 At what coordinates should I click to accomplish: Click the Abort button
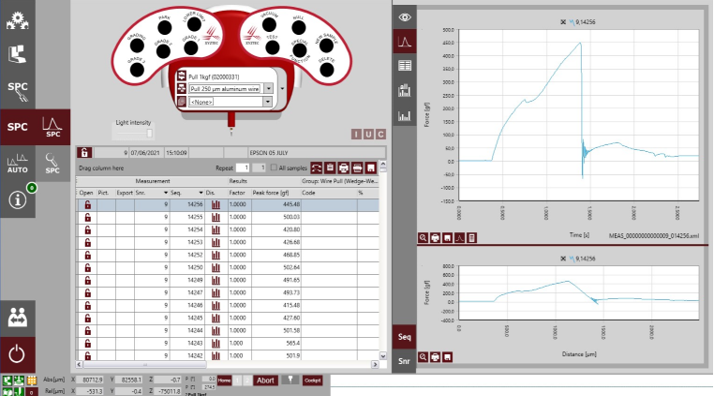click(265, 381)
